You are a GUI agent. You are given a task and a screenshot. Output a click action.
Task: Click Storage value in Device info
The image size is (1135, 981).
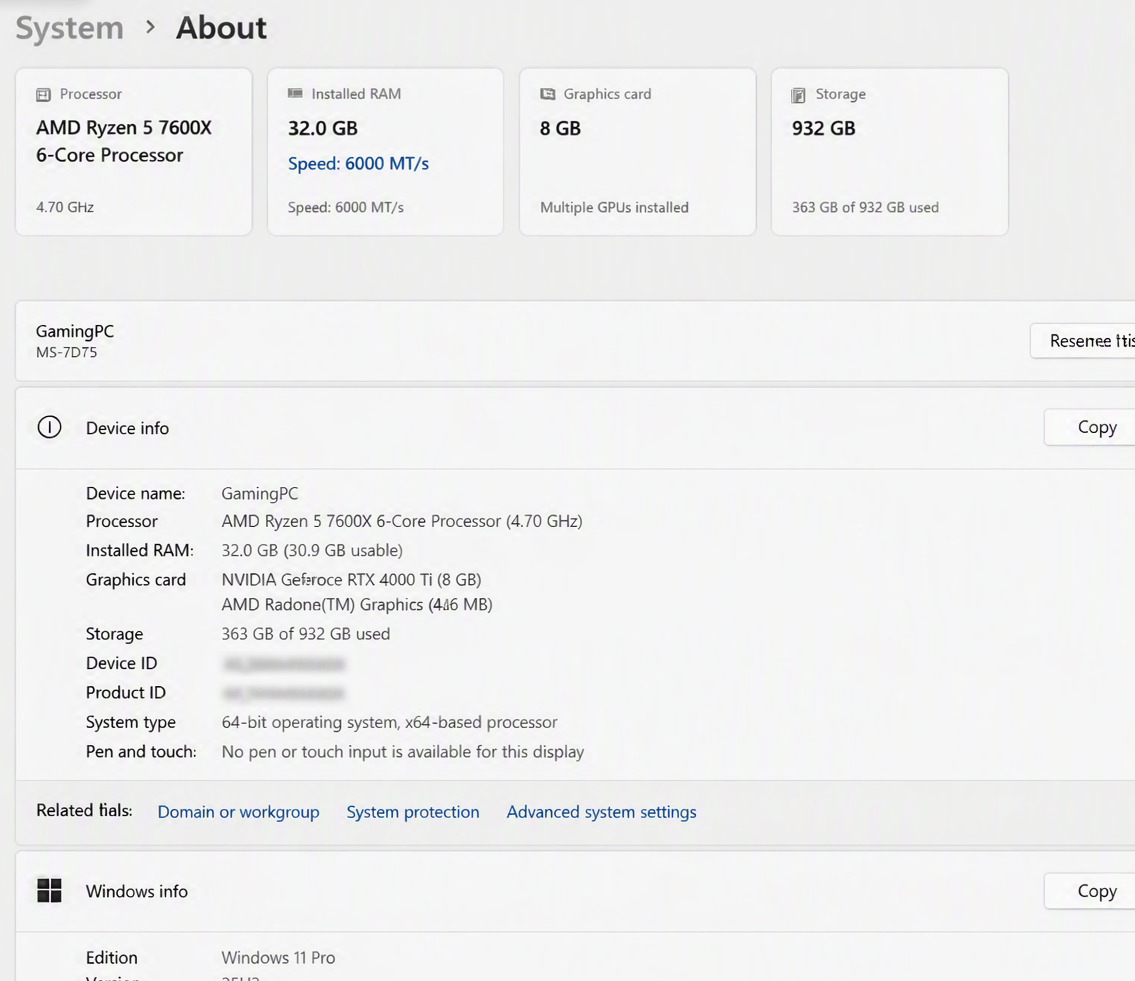click(305, 633)
